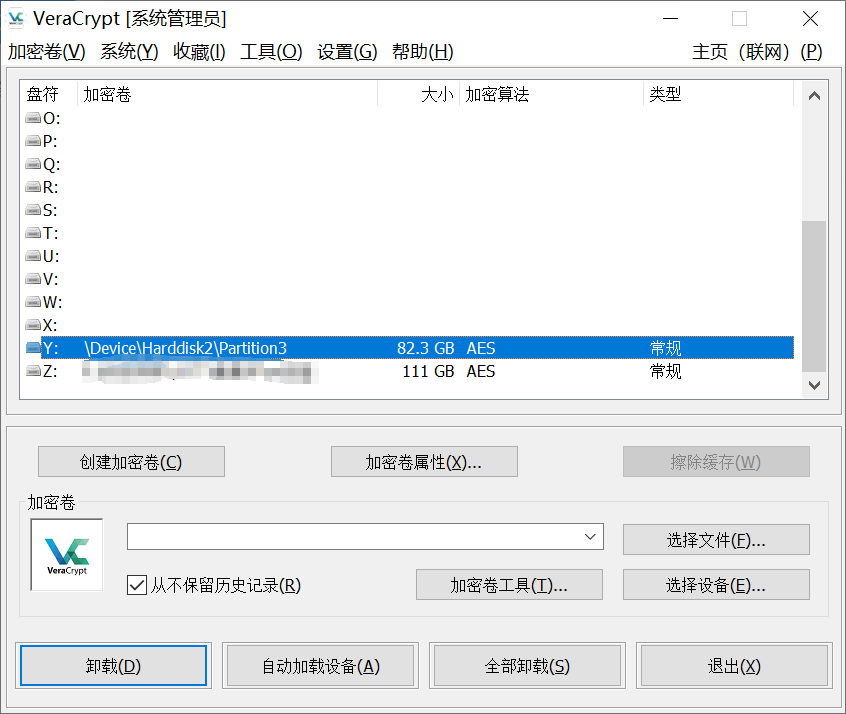Select the R: drive icon

point(33,187)
